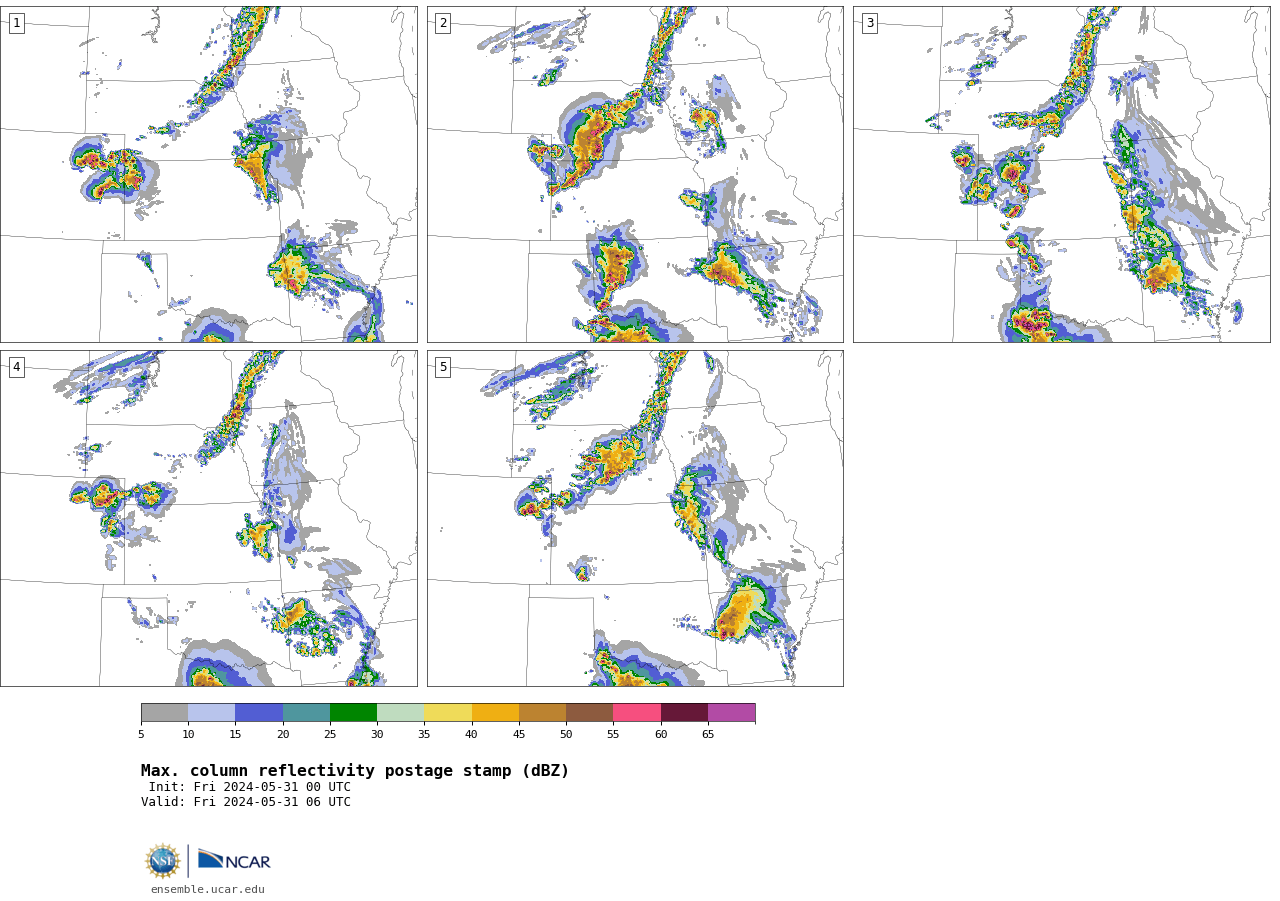The image size is (1280, 901).
Task: Click the orange 40-45 dBZ swatch
Action: (x=495, y=713)
